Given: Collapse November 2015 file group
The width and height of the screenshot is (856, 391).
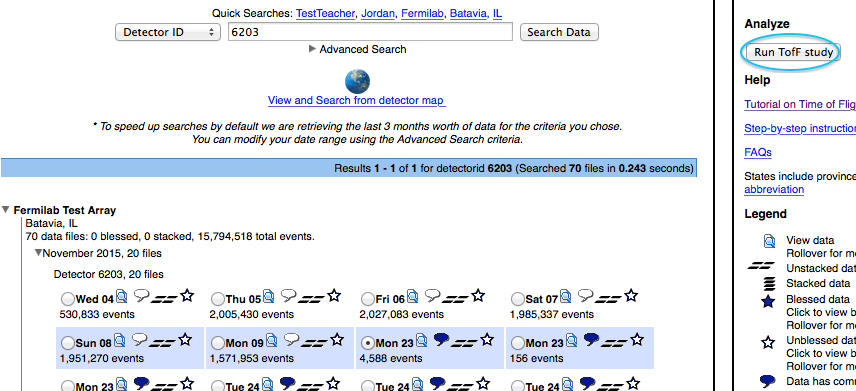Looking at the screenshot, I should [x=38, y=253].
